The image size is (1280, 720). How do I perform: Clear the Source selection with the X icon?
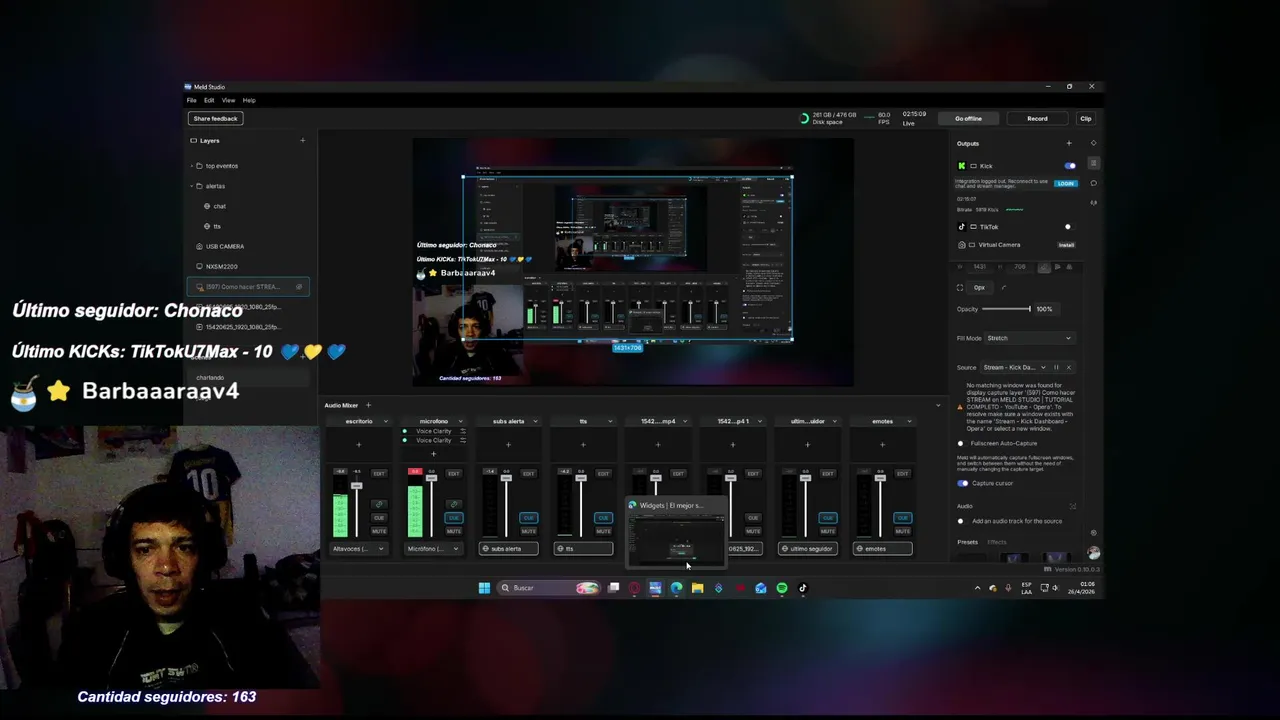(1068, 367)
